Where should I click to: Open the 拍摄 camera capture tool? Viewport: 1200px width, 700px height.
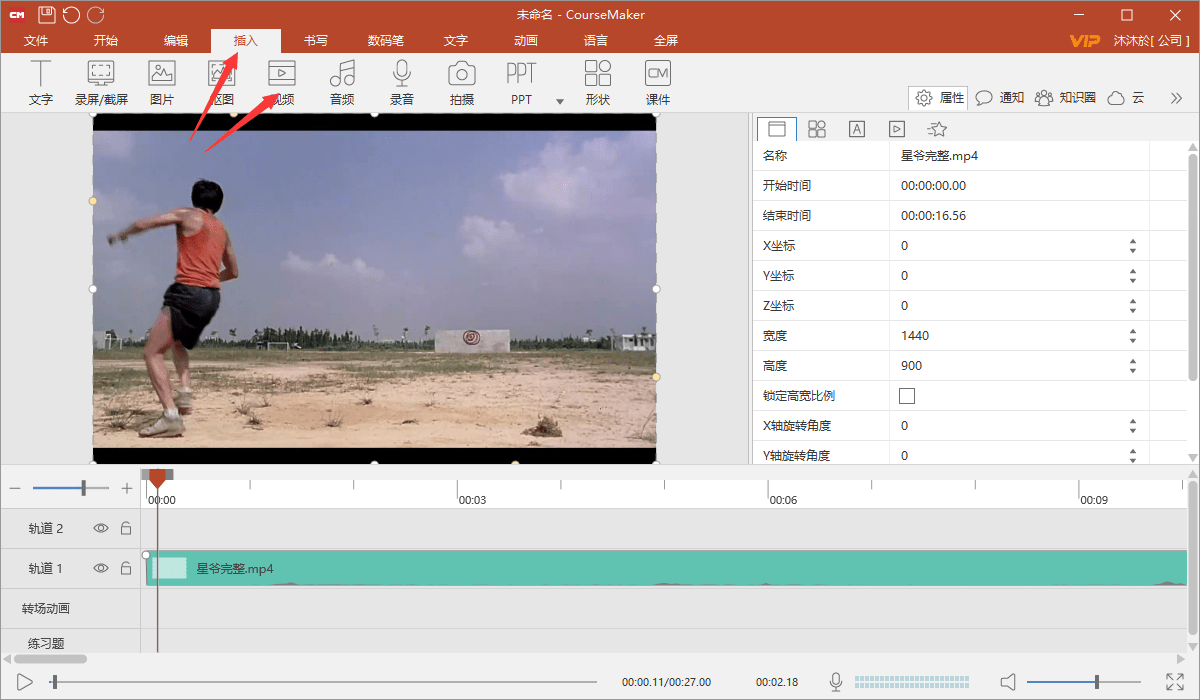[x=461, y=82]
